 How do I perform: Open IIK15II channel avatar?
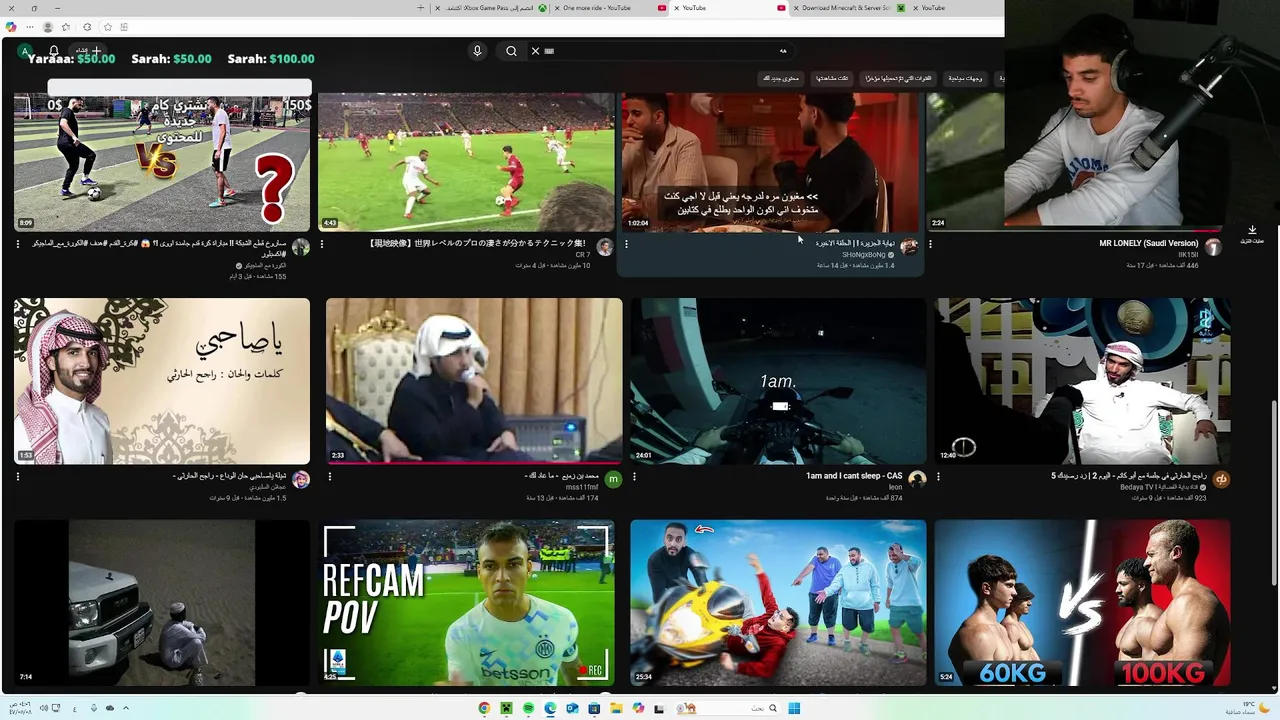point(1213,247)
